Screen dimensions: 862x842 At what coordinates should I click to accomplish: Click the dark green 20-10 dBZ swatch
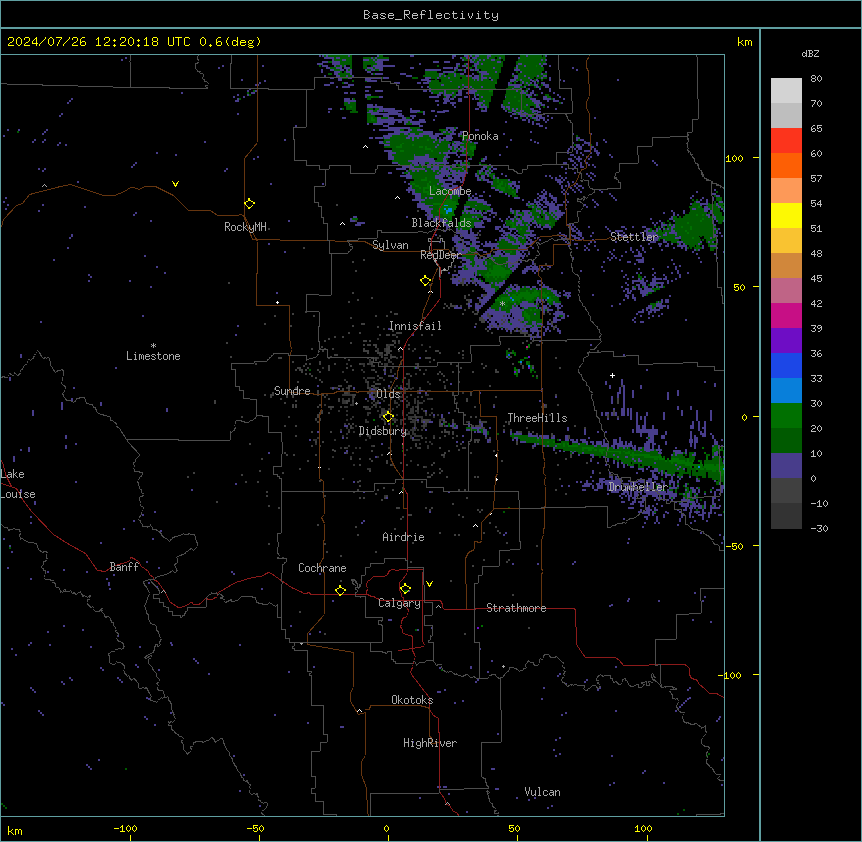coord(786,441)
